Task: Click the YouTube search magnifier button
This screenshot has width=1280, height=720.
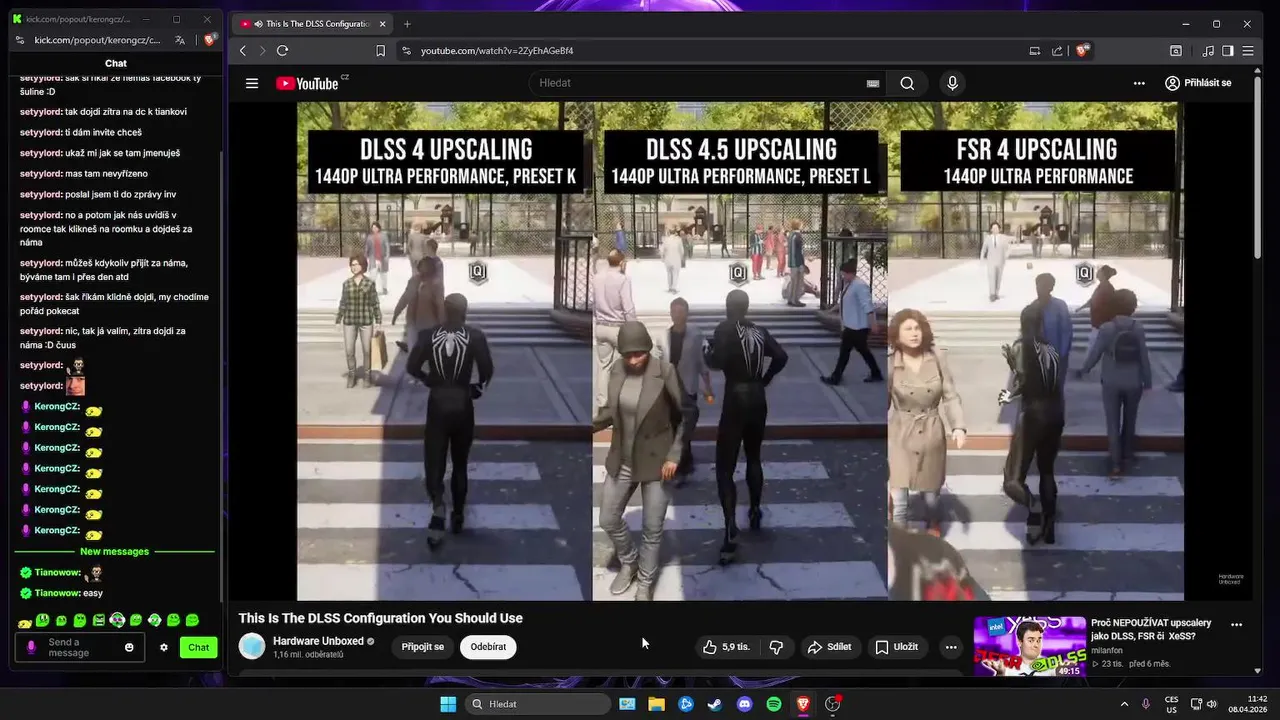Action: click(907, 83)
